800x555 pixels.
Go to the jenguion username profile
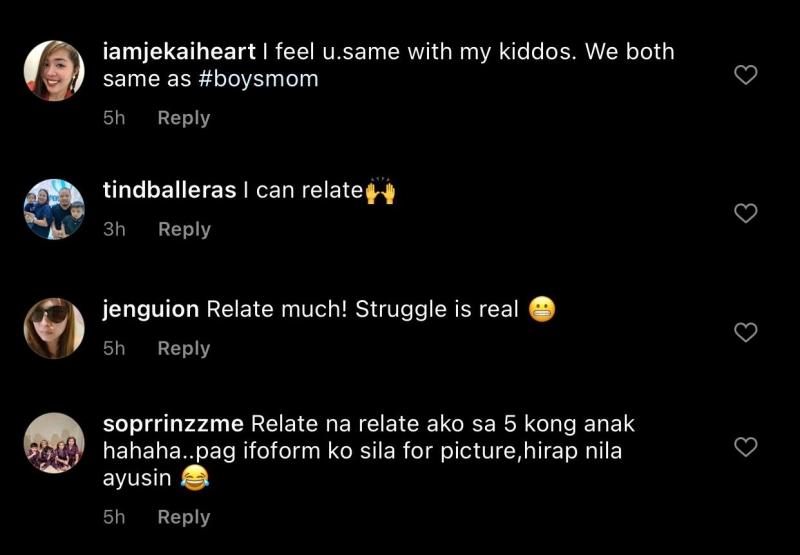coord(151,310)
